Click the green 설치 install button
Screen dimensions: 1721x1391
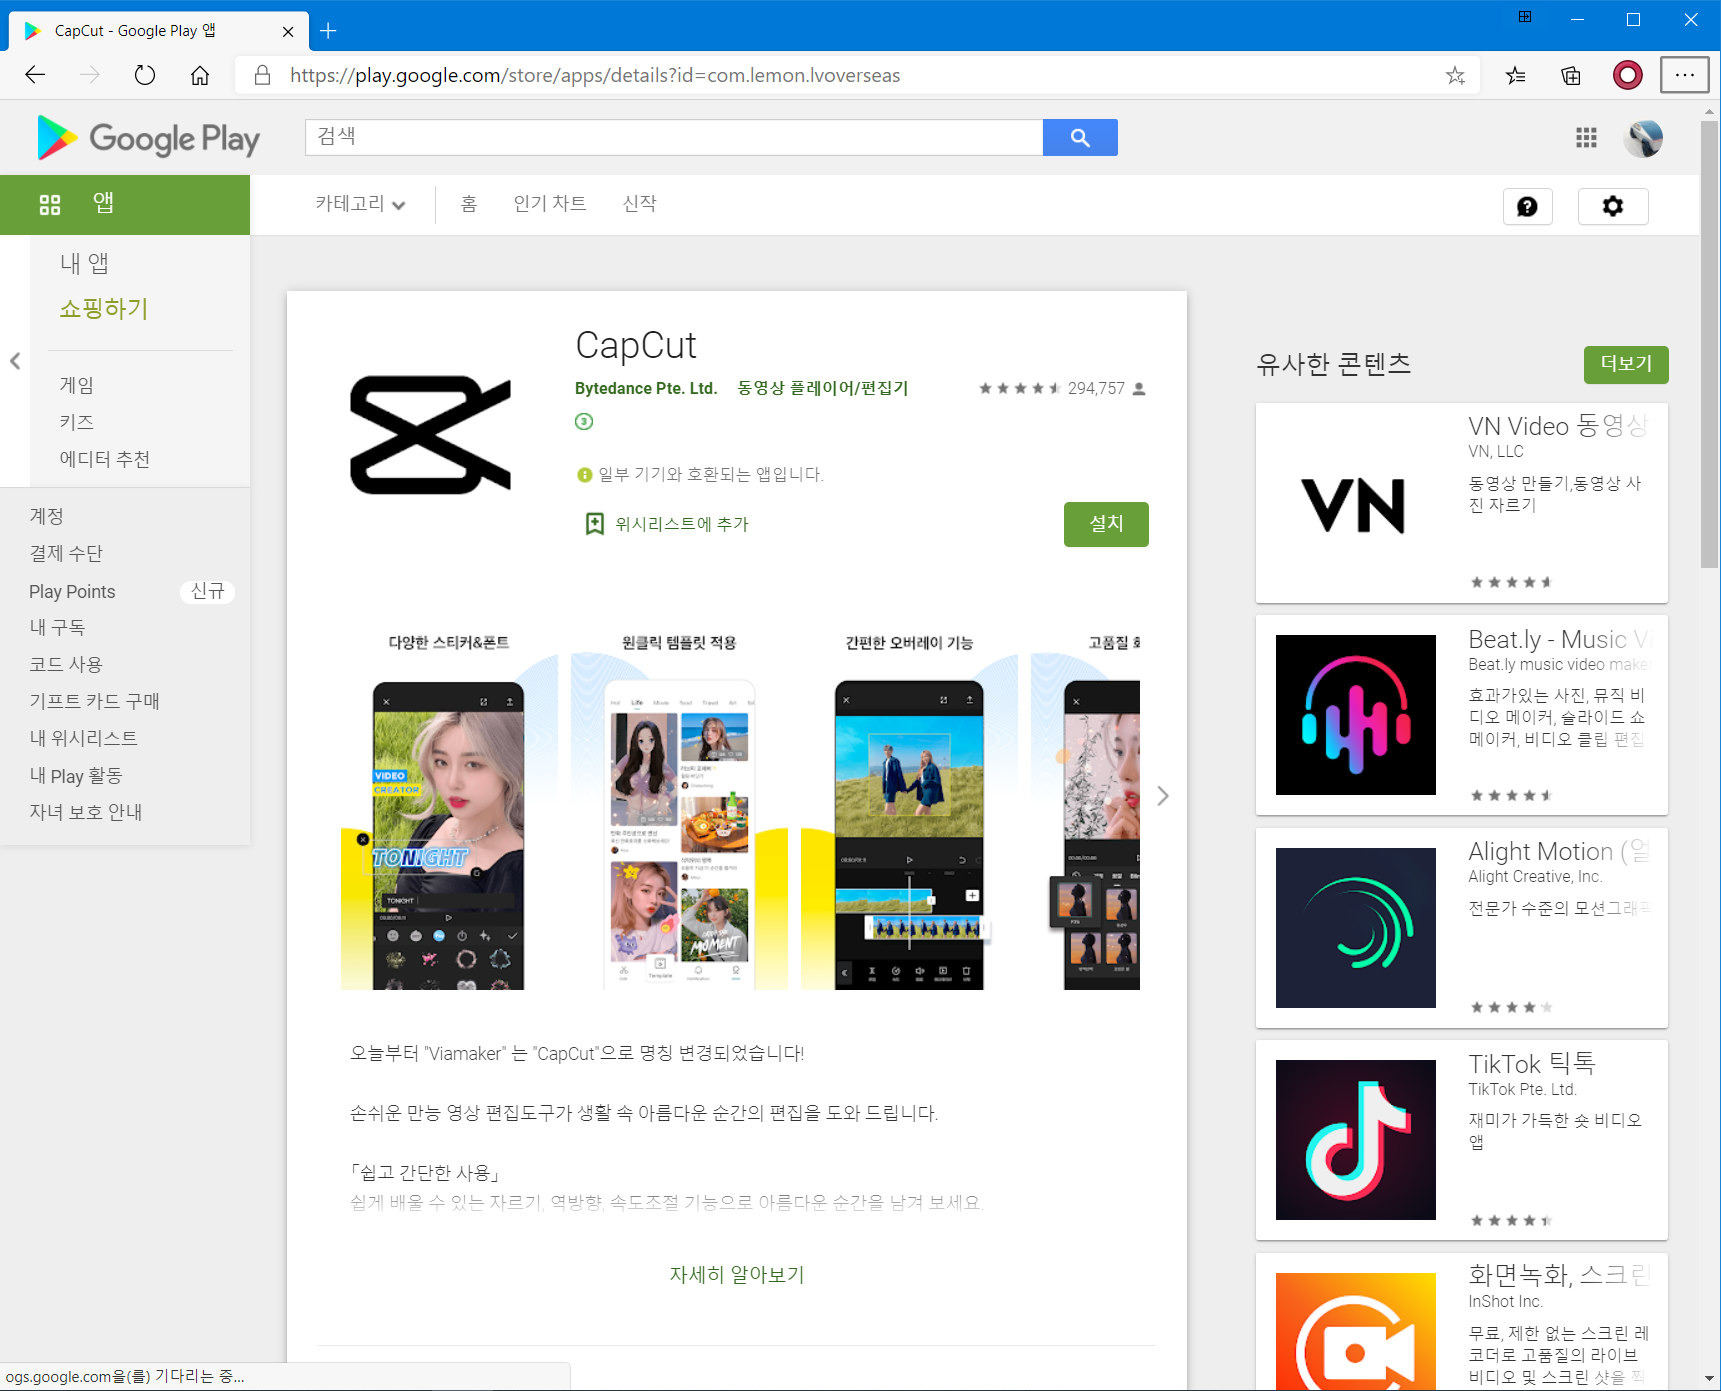coord(1106,524)
